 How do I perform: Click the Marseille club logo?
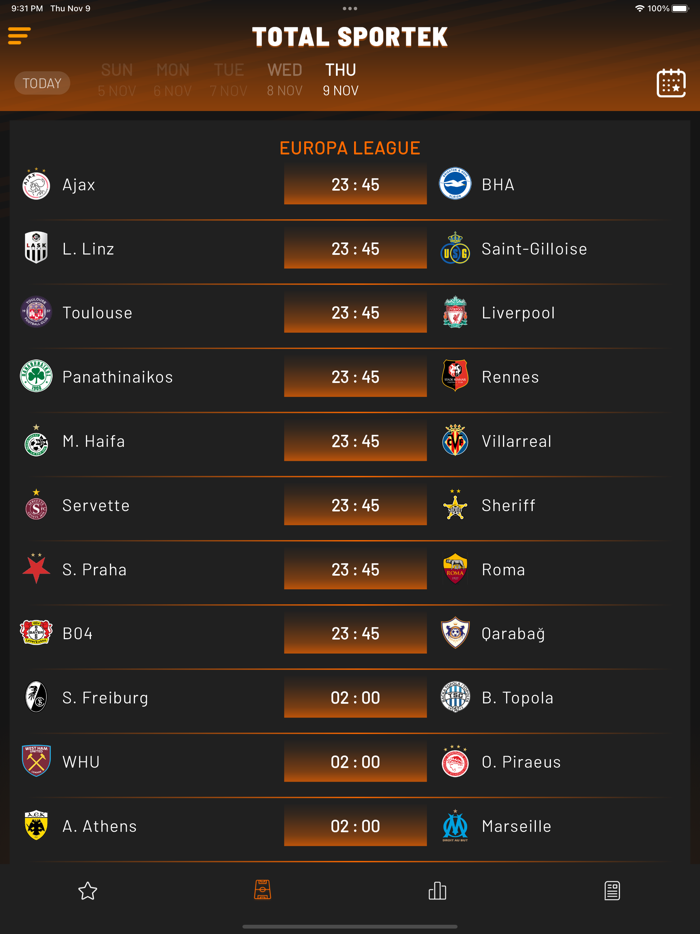tap(455, 826)
